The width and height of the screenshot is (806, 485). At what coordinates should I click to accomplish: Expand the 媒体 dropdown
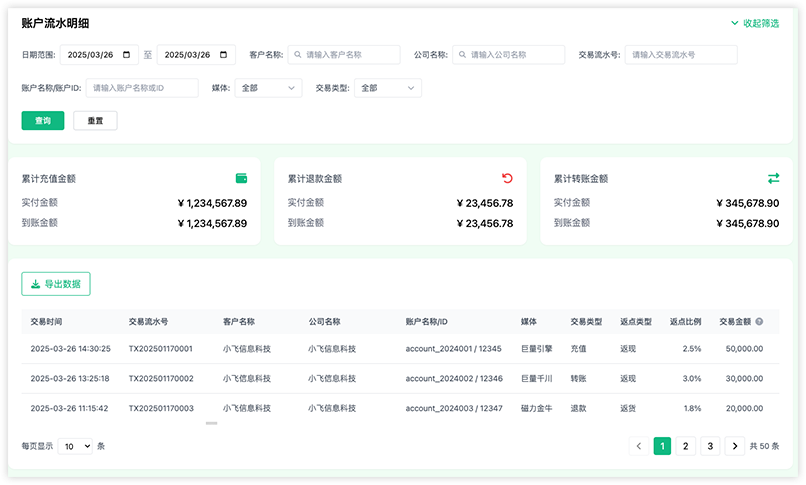pyautogui.click(x=268, y=88)
